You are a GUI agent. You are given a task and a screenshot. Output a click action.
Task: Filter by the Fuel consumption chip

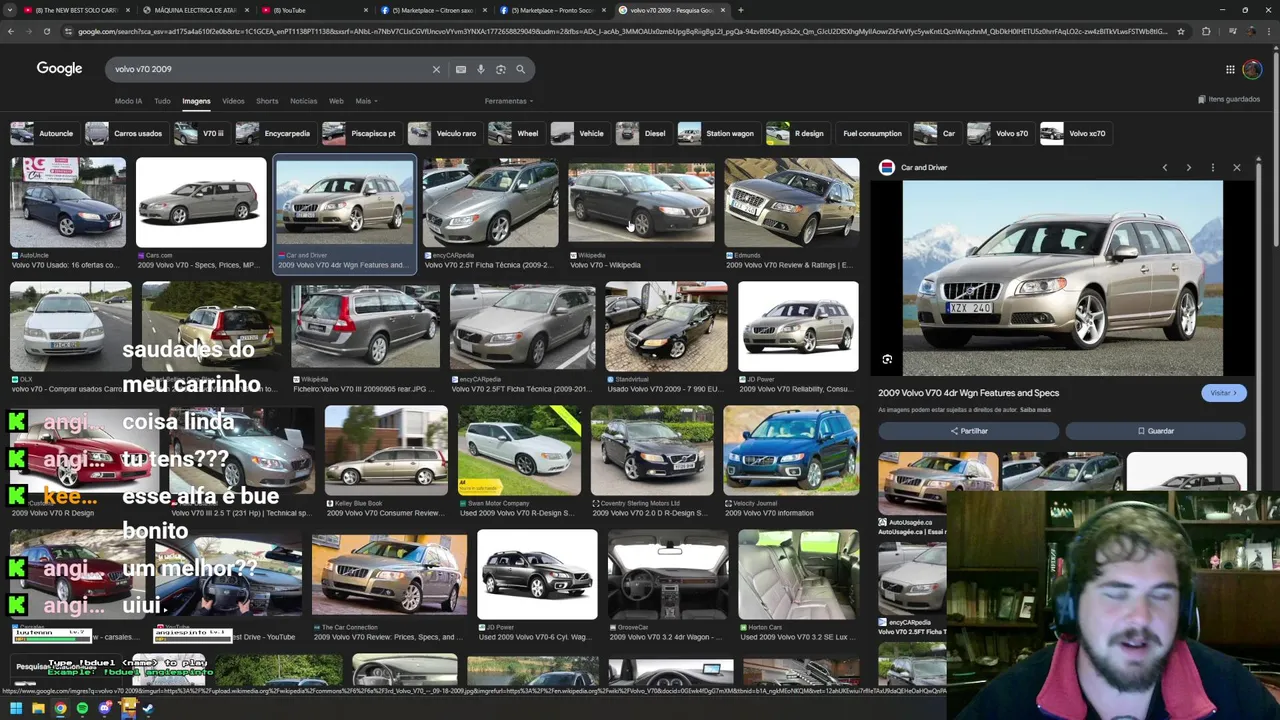click(872, 133)
